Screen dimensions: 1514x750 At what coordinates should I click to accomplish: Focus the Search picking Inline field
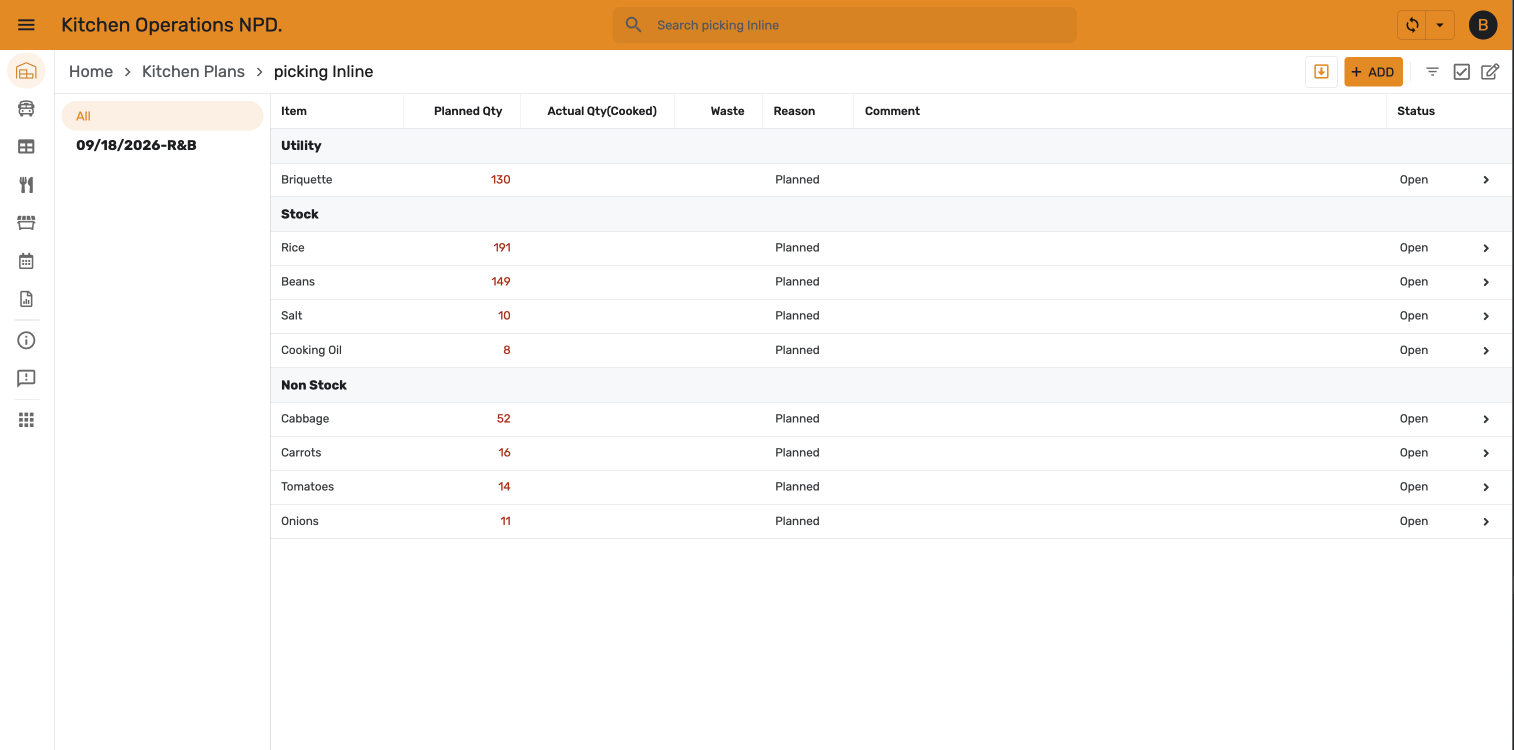click(x=844, y=25)
